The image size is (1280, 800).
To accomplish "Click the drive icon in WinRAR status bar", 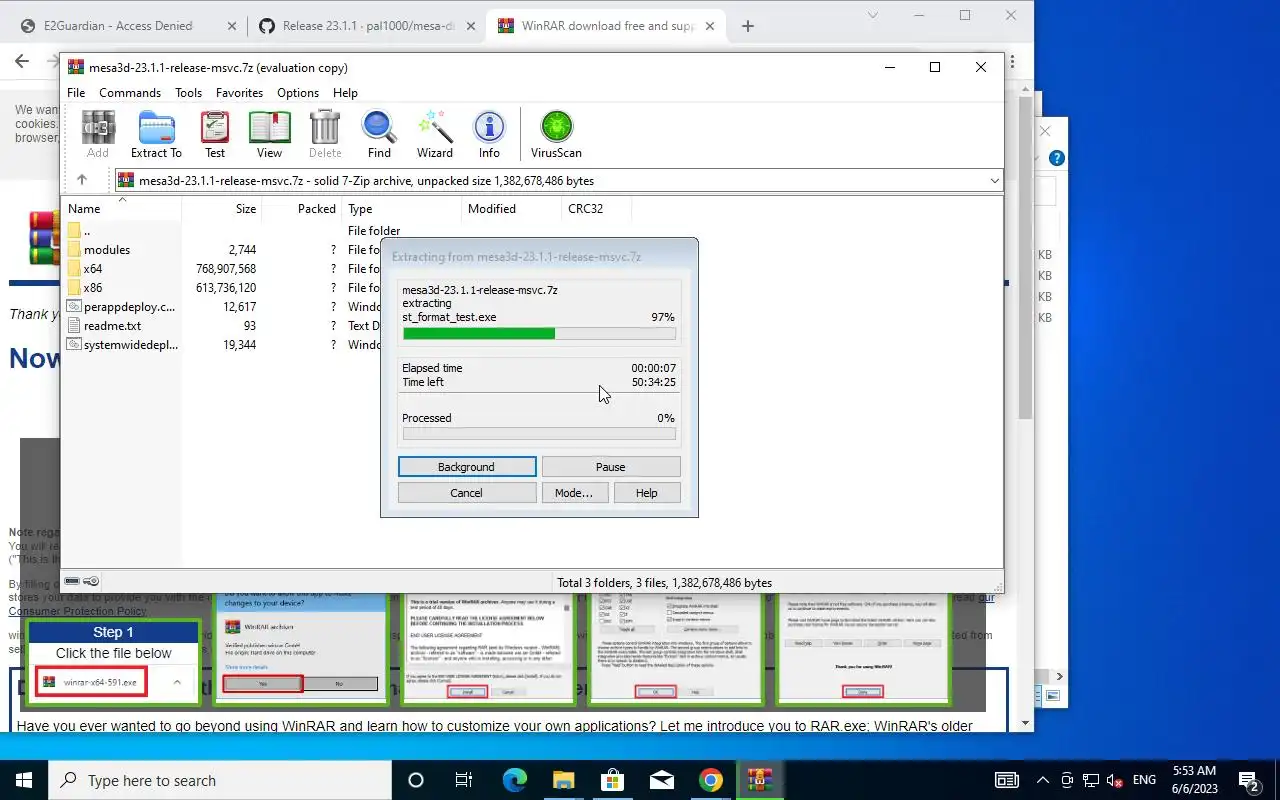I will click(72, 581).
